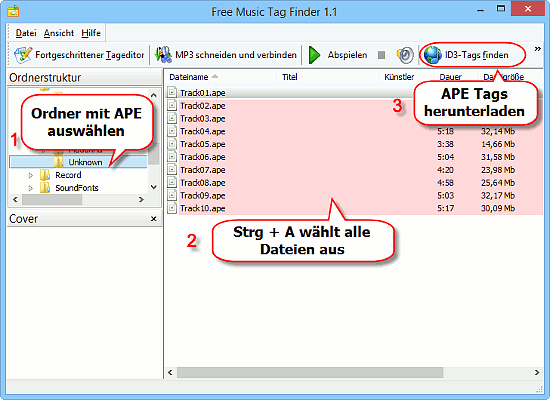
Task: Open MP3 schneiden und verbinden tool
Action: (226, 55)
